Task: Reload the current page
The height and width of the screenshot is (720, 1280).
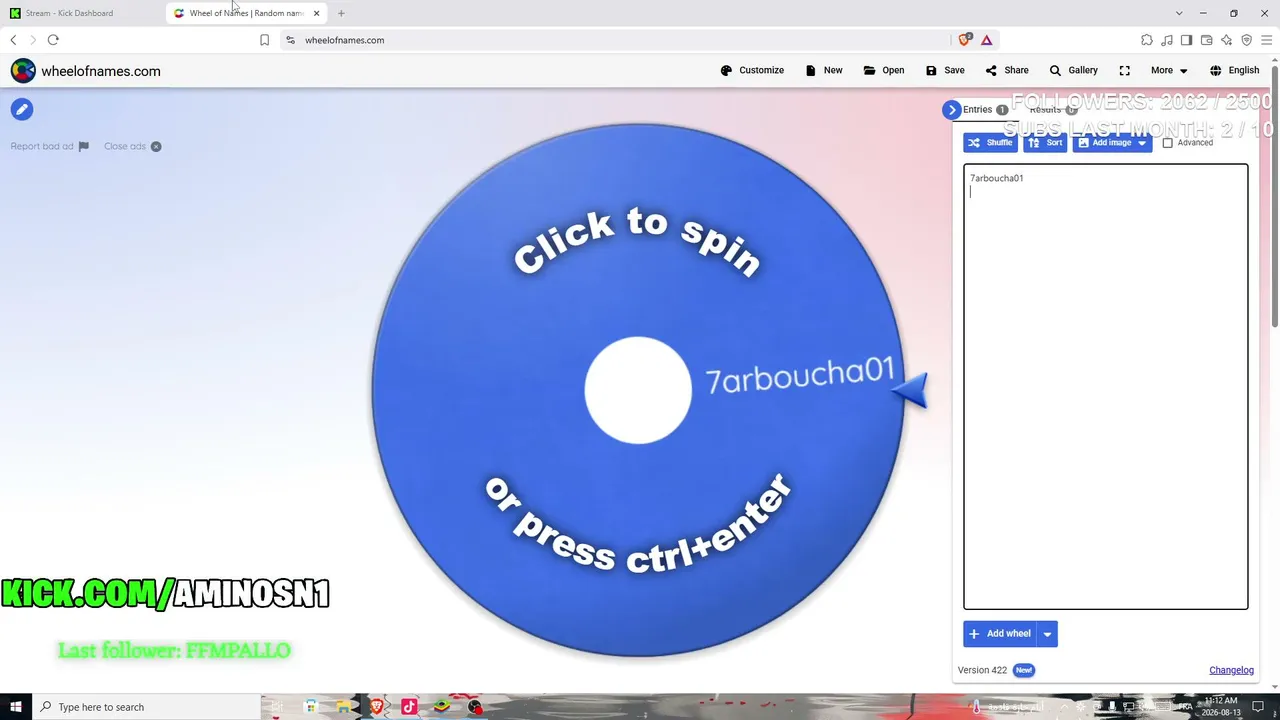Action: tap(53, 40)
